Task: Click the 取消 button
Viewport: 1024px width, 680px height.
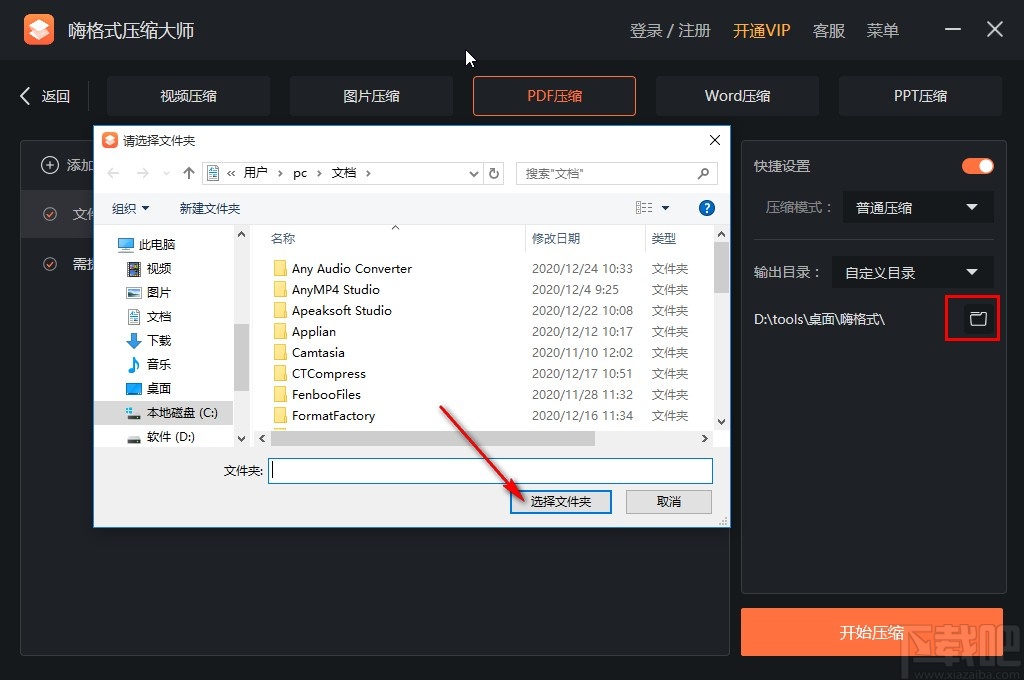Action: [669, 502]
